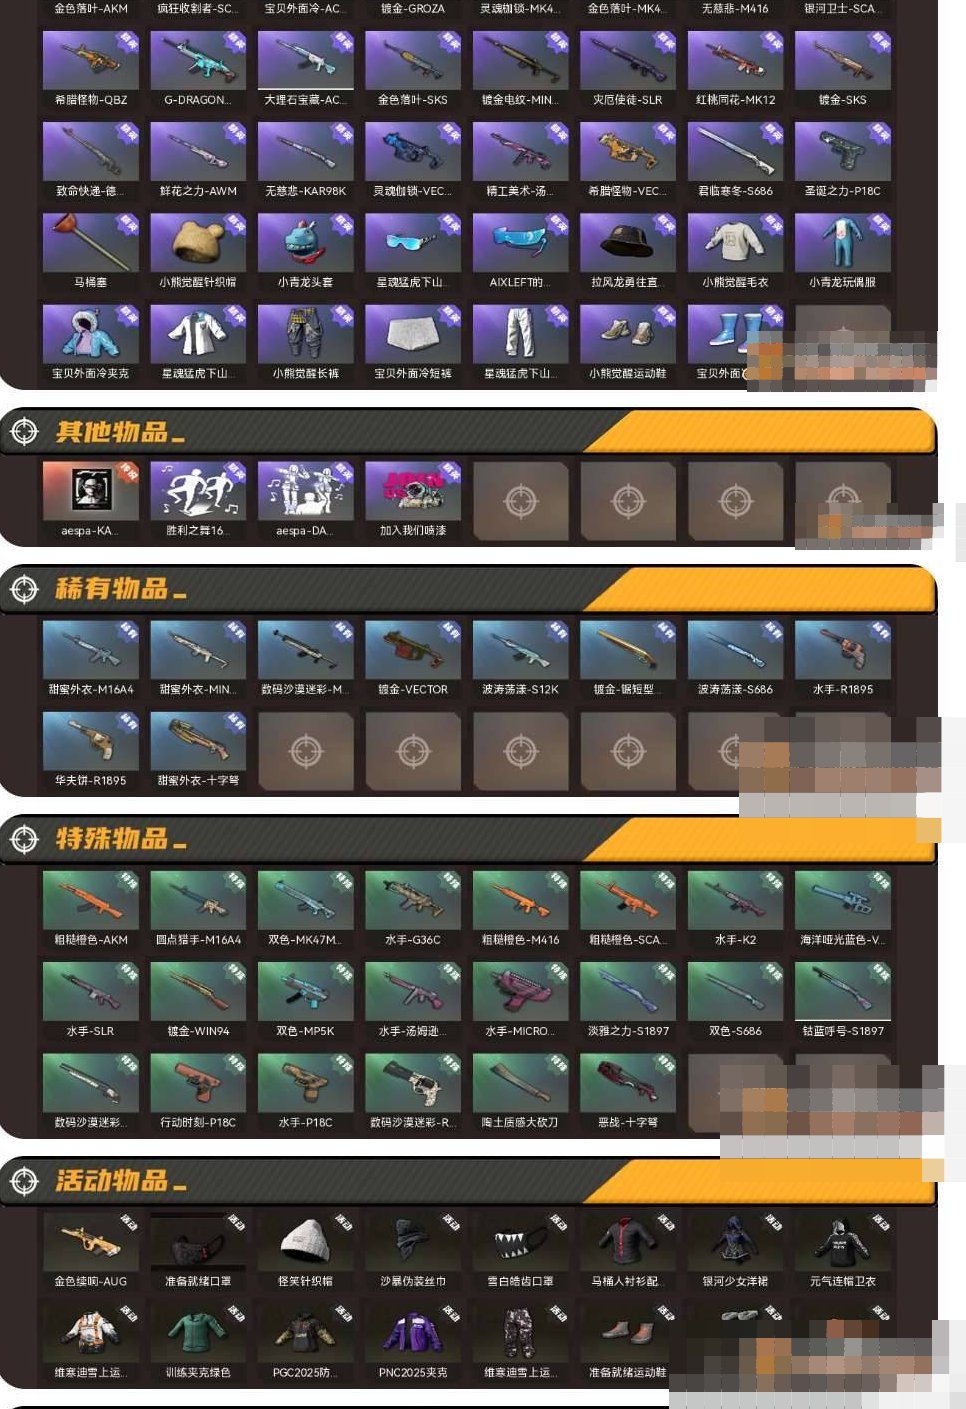Select the 怪笑针织帽 beanie item

pos(305,1250)
